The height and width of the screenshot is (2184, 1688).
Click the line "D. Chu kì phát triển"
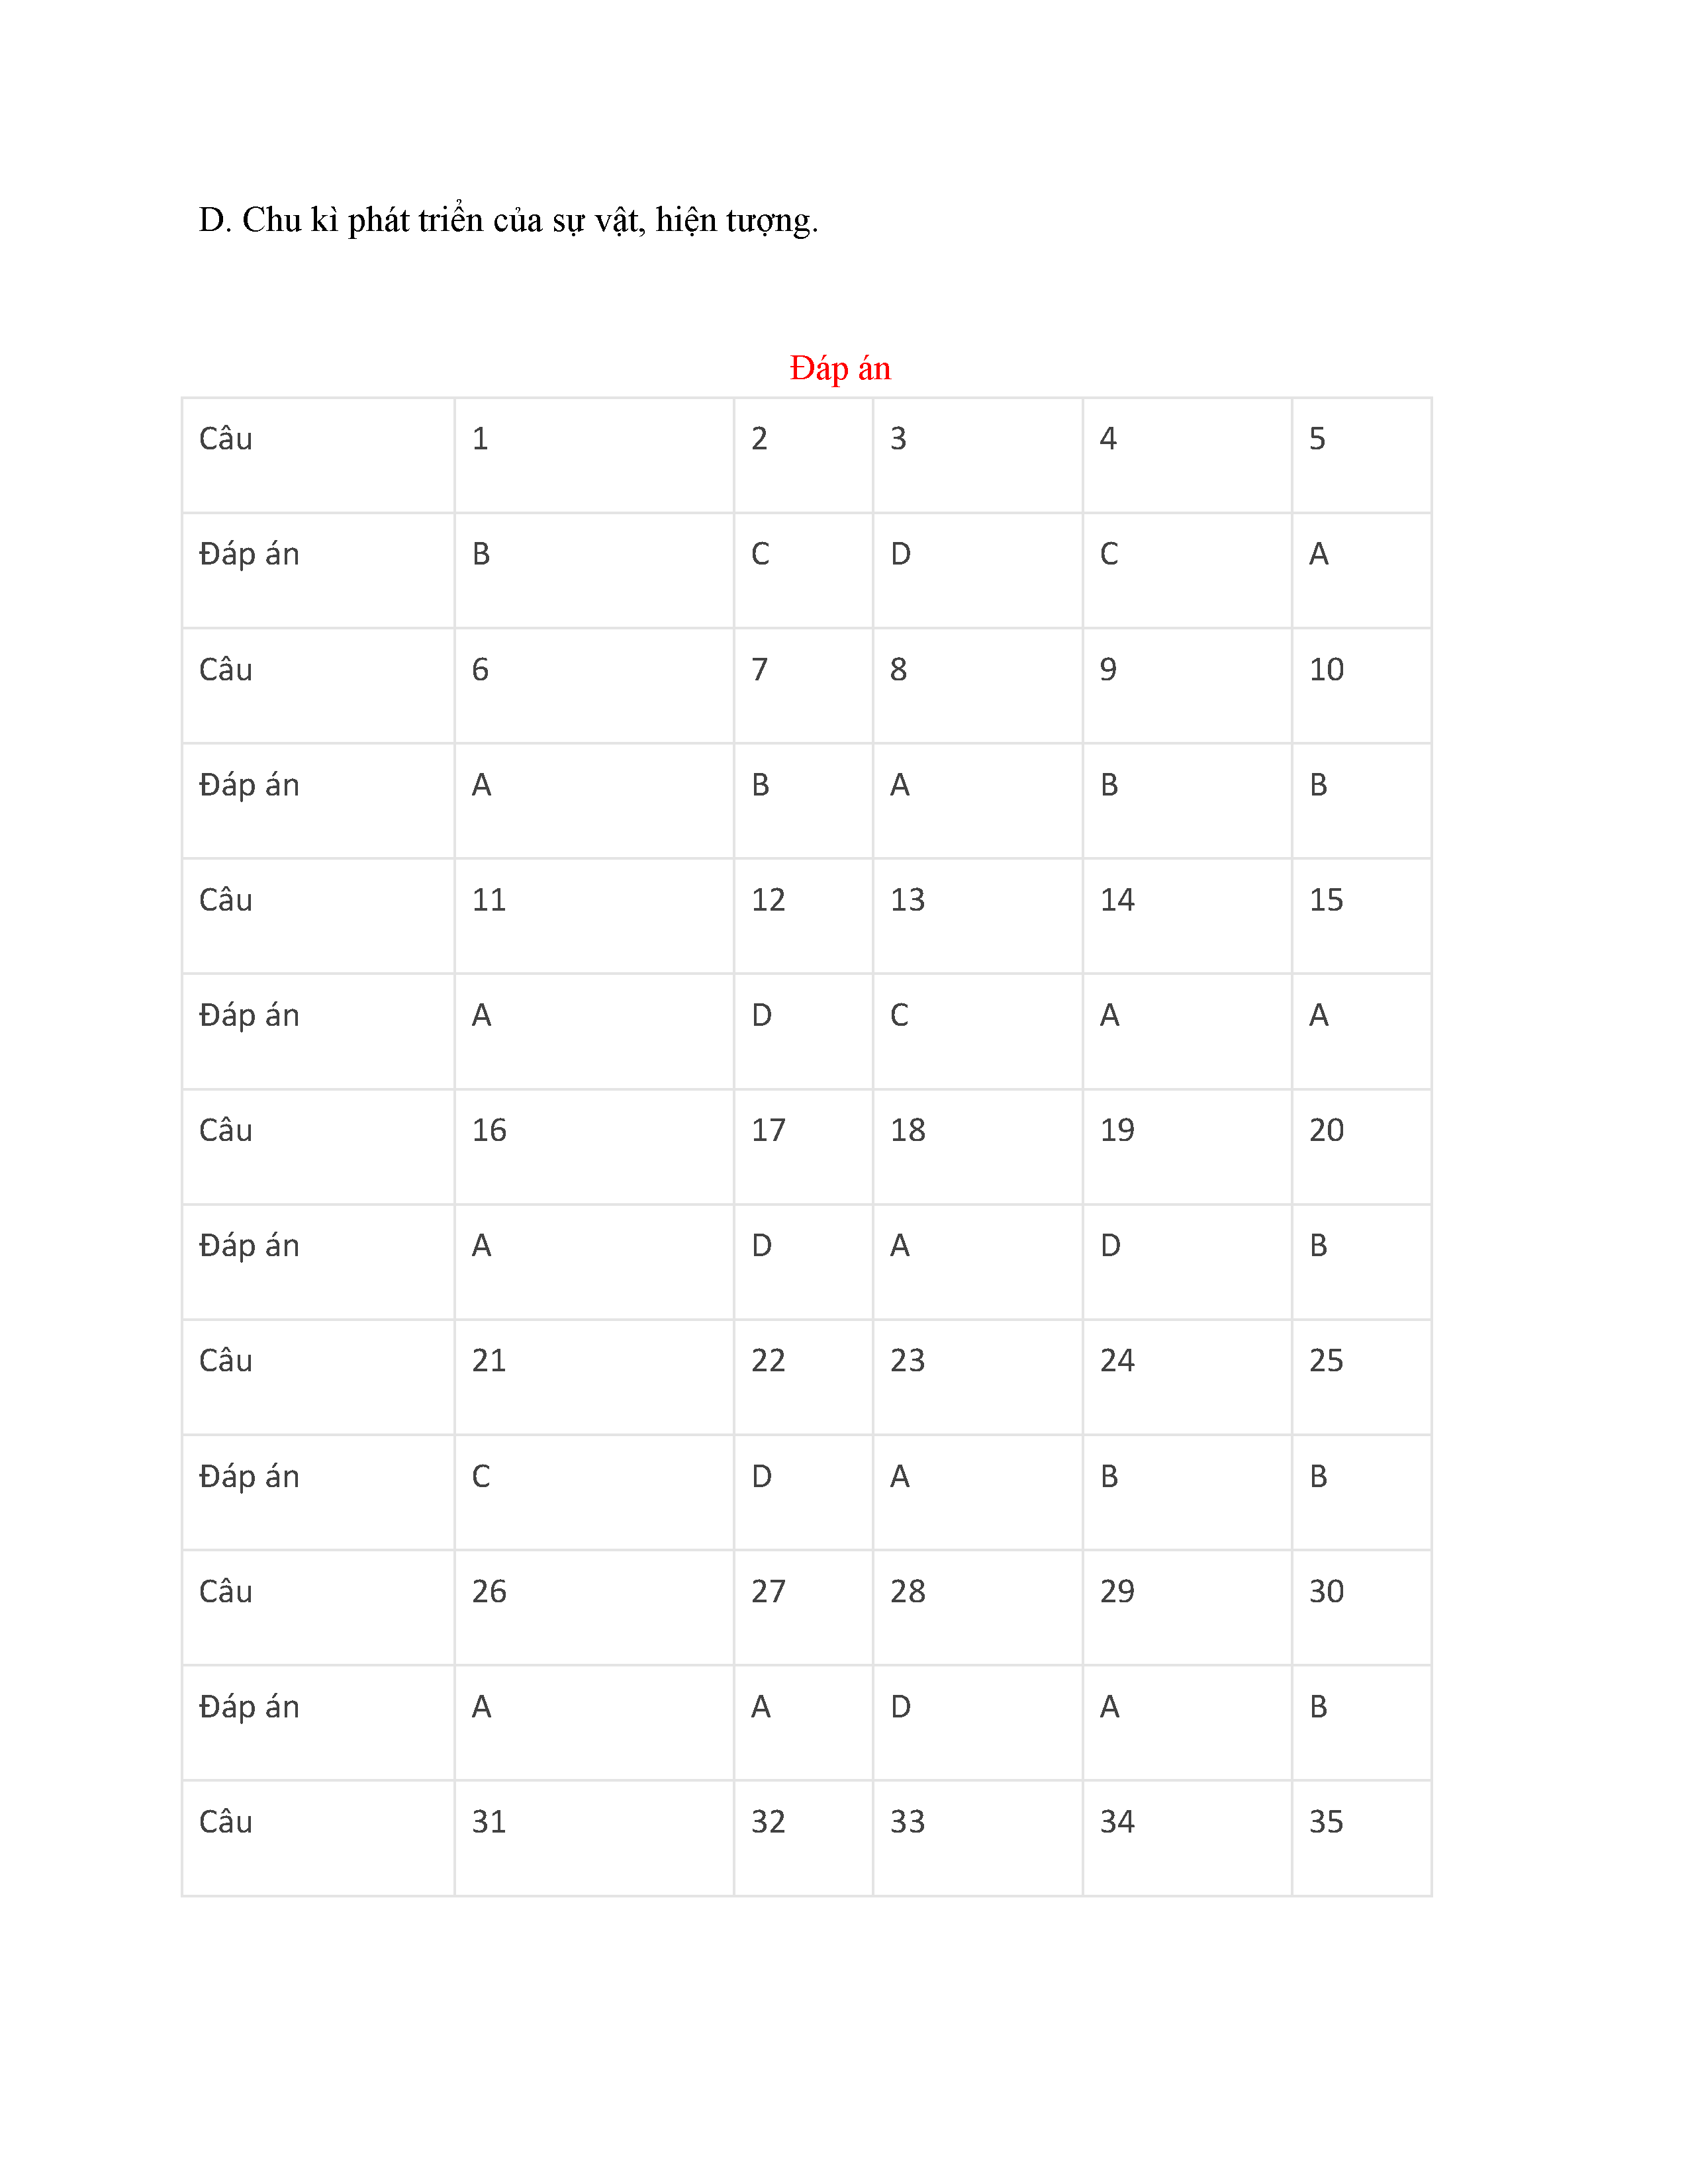coord(508,221)
